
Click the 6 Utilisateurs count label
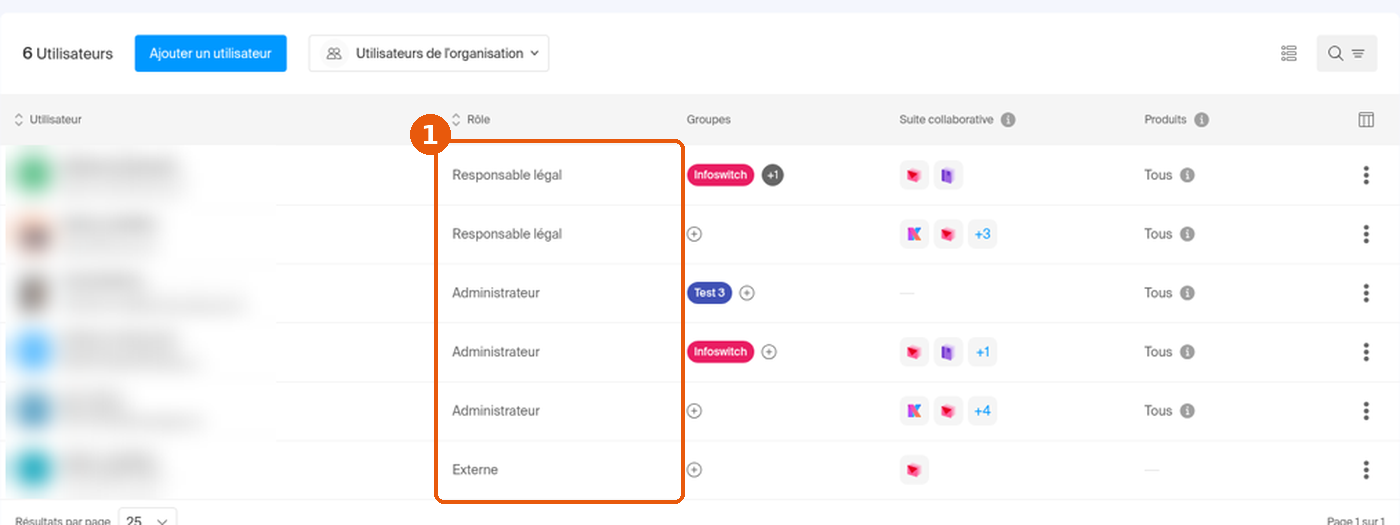[x=68, y=53]
